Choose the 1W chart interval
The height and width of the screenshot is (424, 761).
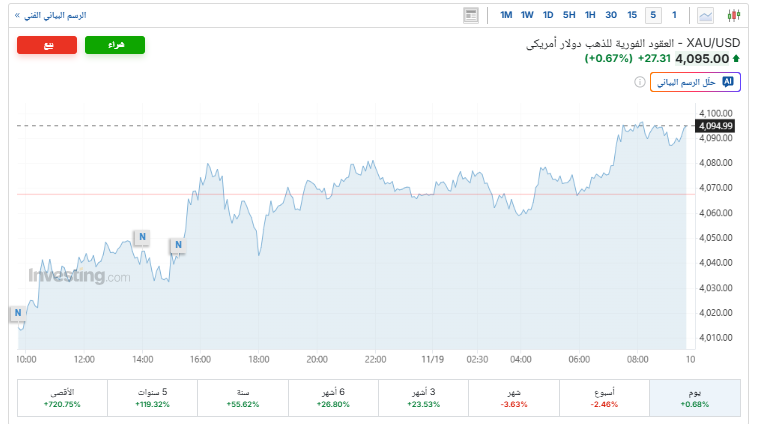527,15
